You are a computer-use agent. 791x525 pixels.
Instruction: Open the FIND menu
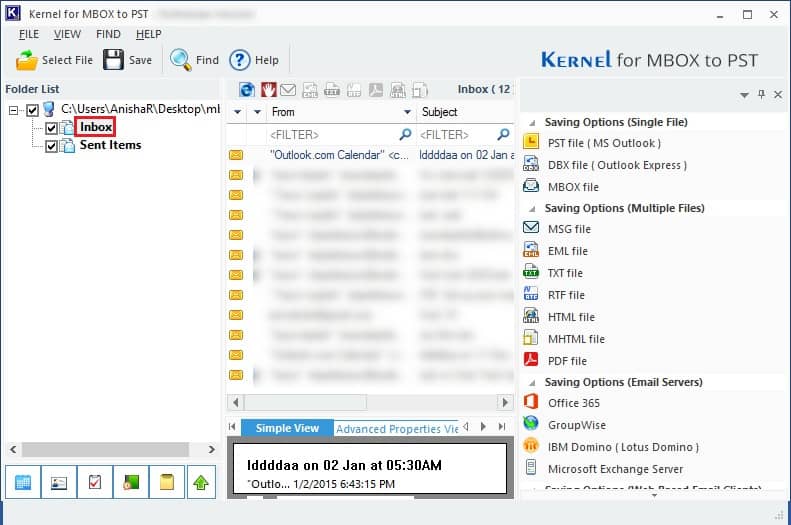coord(108,34)
